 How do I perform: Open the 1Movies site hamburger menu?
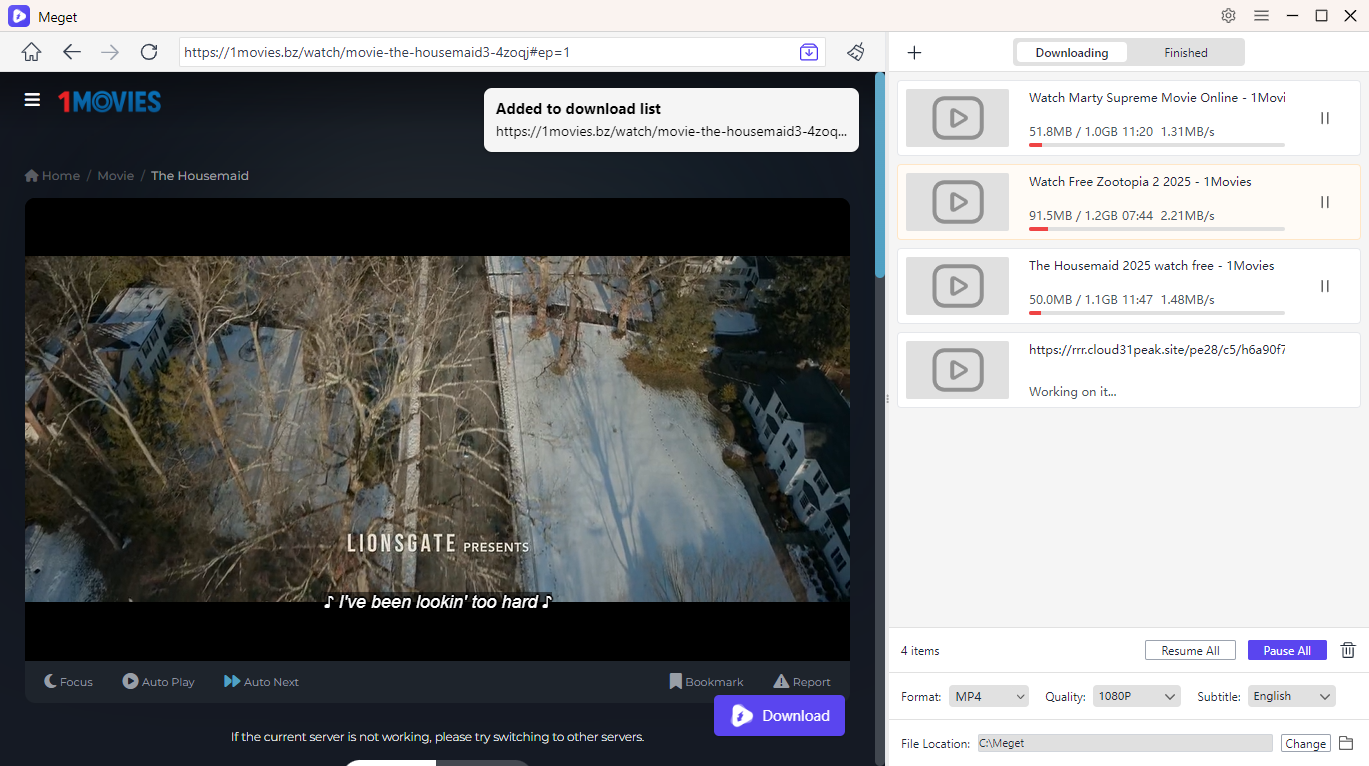(32, 99)
